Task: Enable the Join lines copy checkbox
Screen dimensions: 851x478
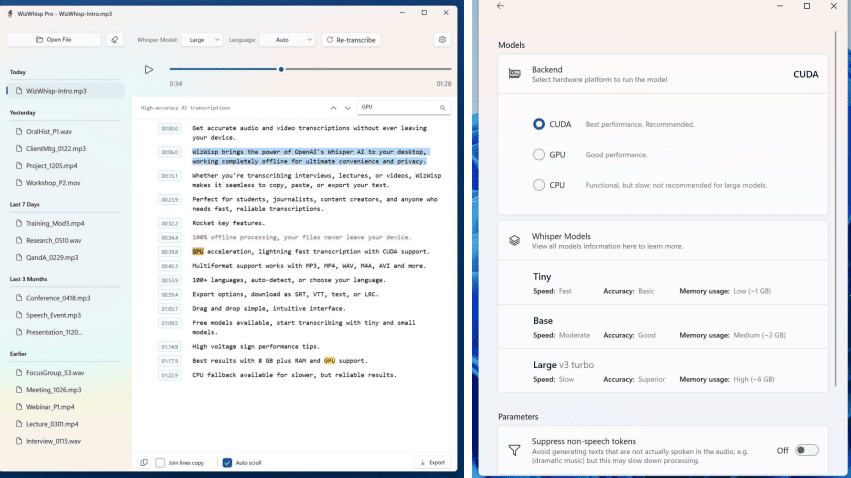Action: (160, 463)
